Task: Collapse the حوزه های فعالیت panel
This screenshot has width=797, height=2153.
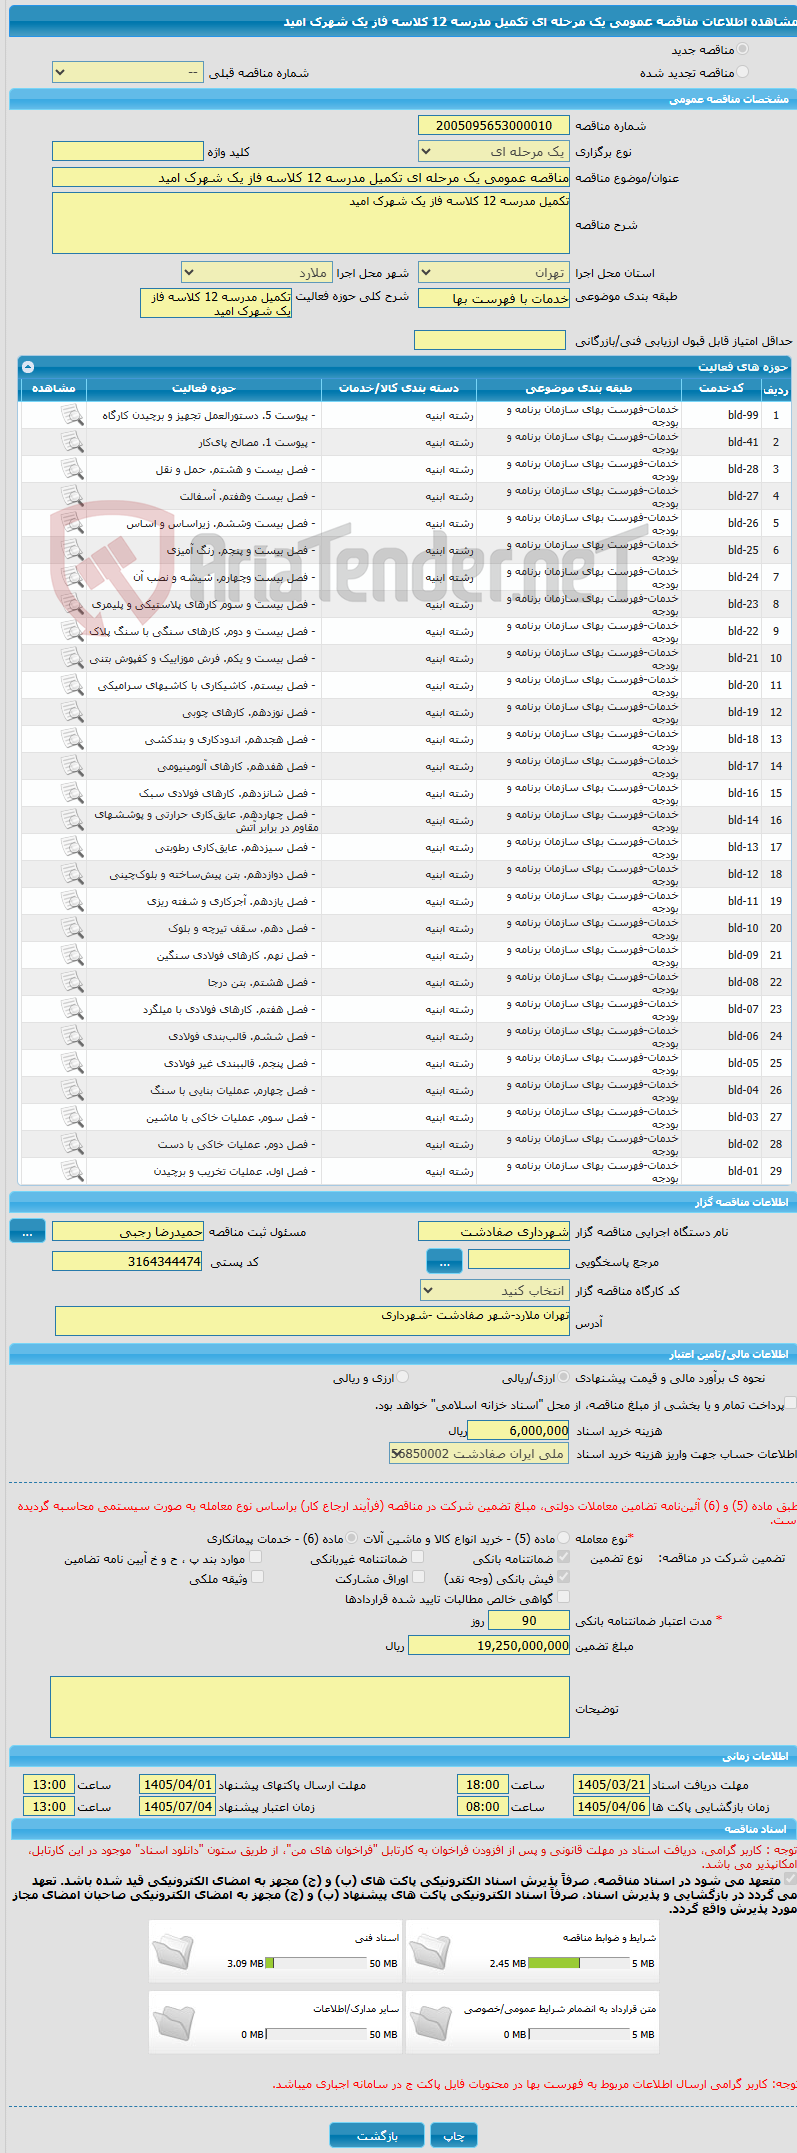Action: pyautogui.click(x=28, y=367)
